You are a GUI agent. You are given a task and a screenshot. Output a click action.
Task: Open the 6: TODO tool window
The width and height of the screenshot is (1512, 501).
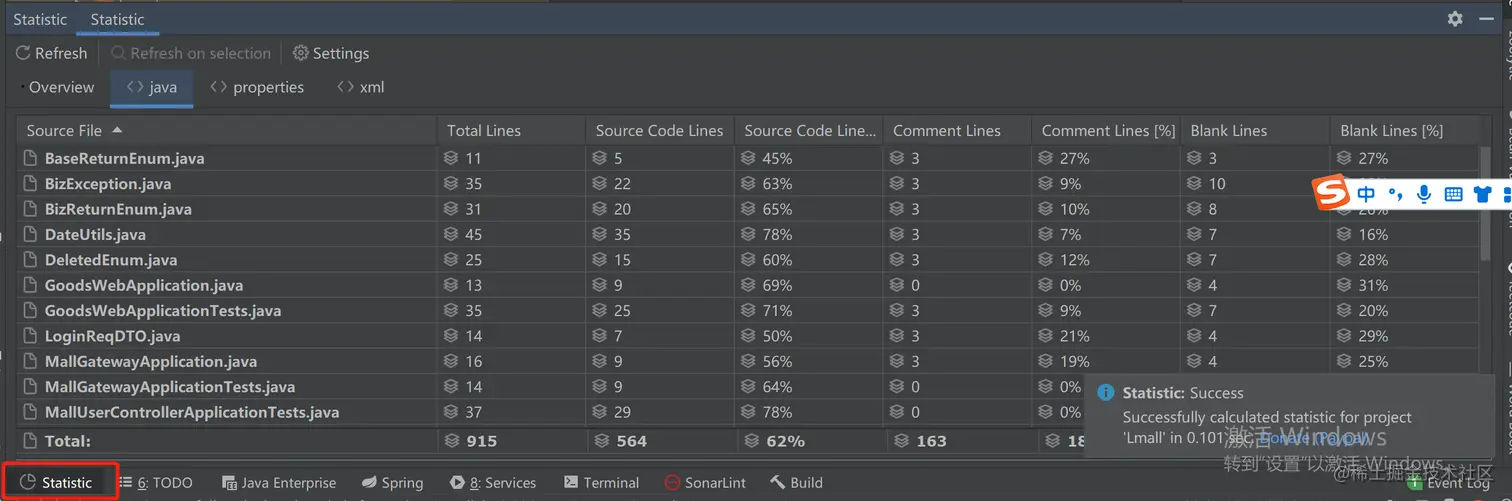click(156, 482)
